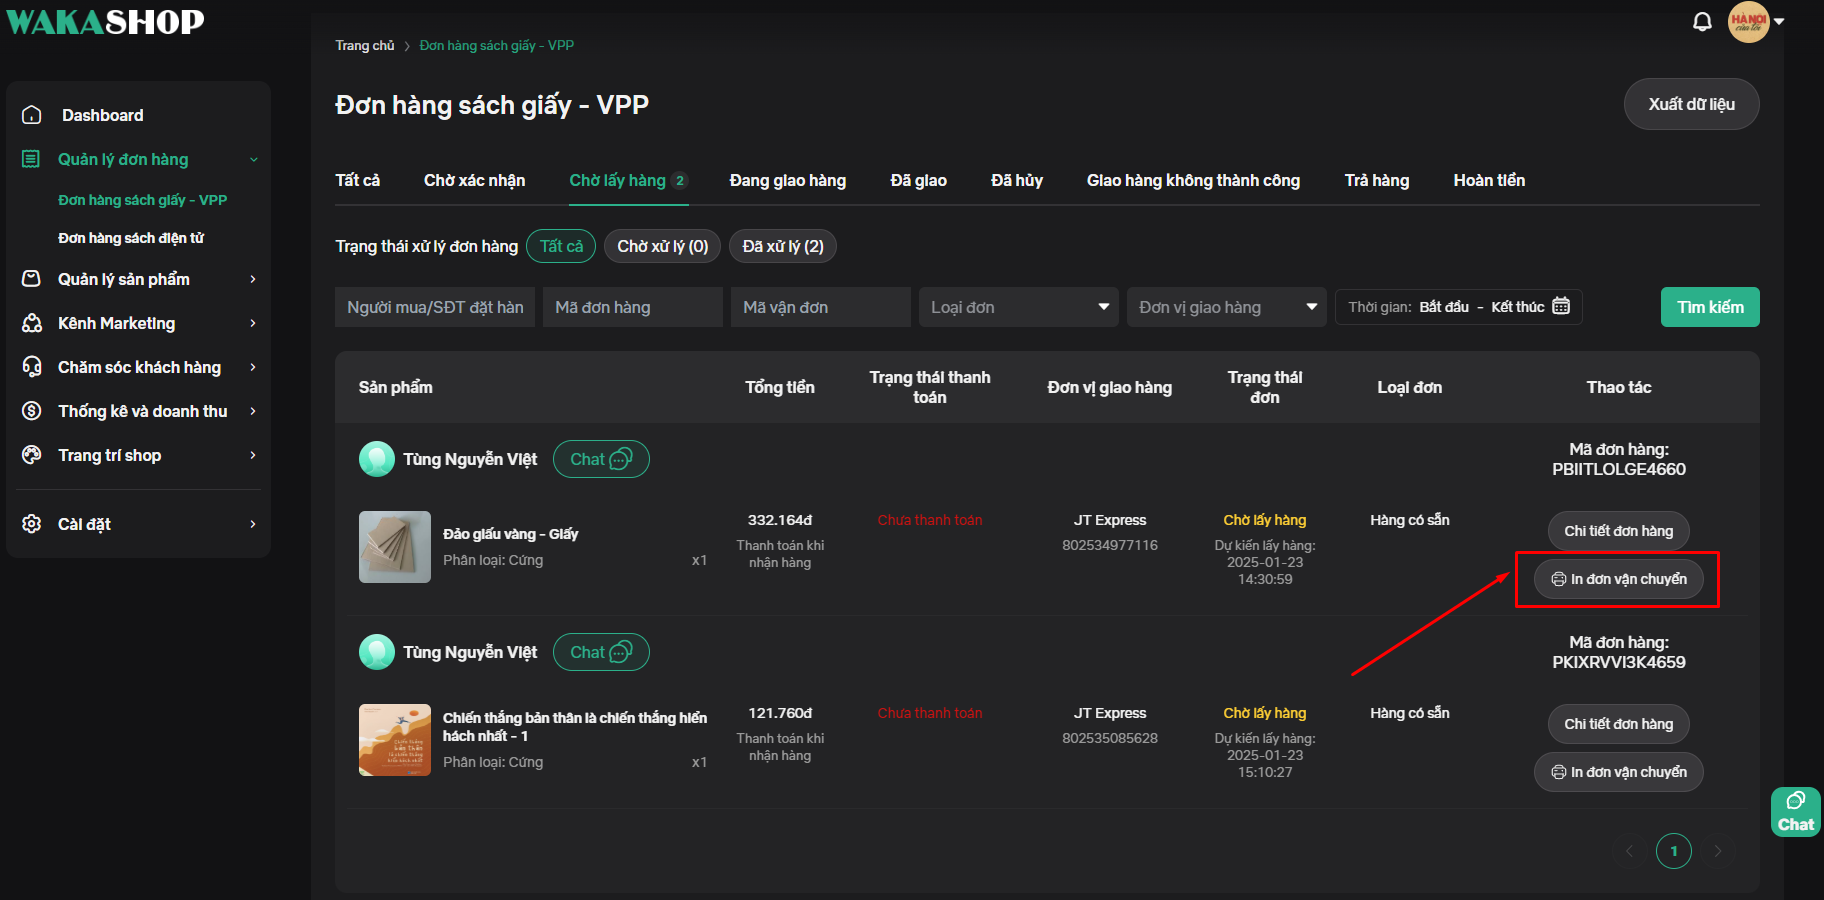Open the date range calendar icon
This screenshot has width=1824, height=900.
coord(1561,306)
